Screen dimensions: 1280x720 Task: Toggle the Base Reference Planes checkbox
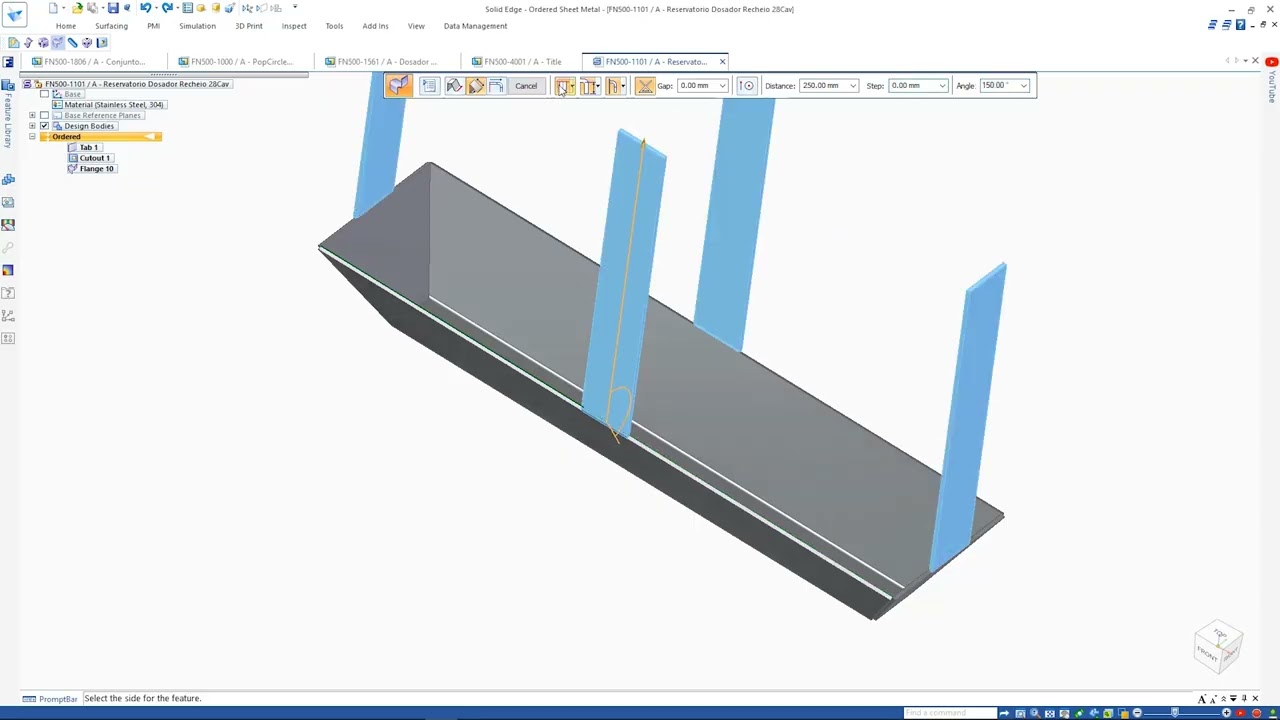pos(44,115)
